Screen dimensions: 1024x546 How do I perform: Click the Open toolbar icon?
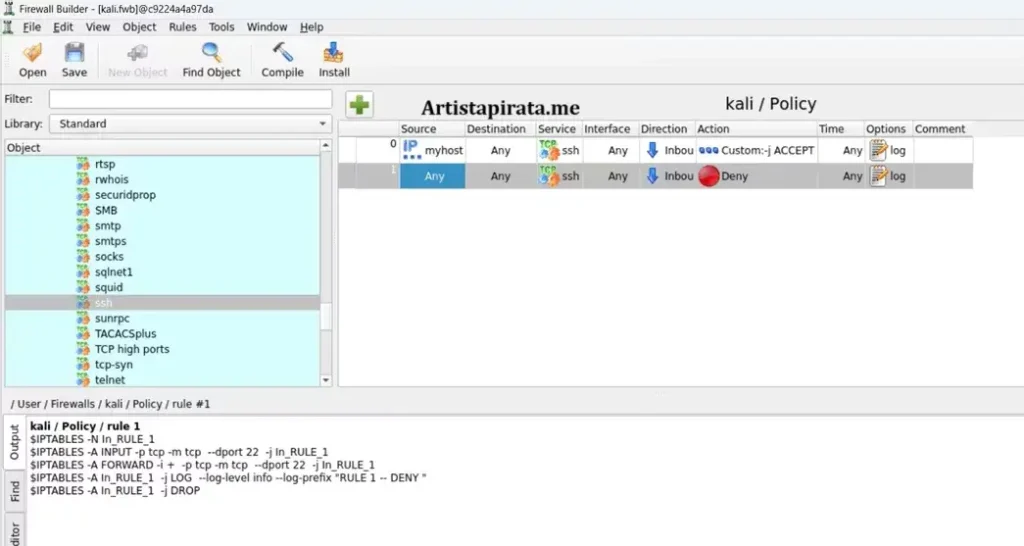point(32,53)
